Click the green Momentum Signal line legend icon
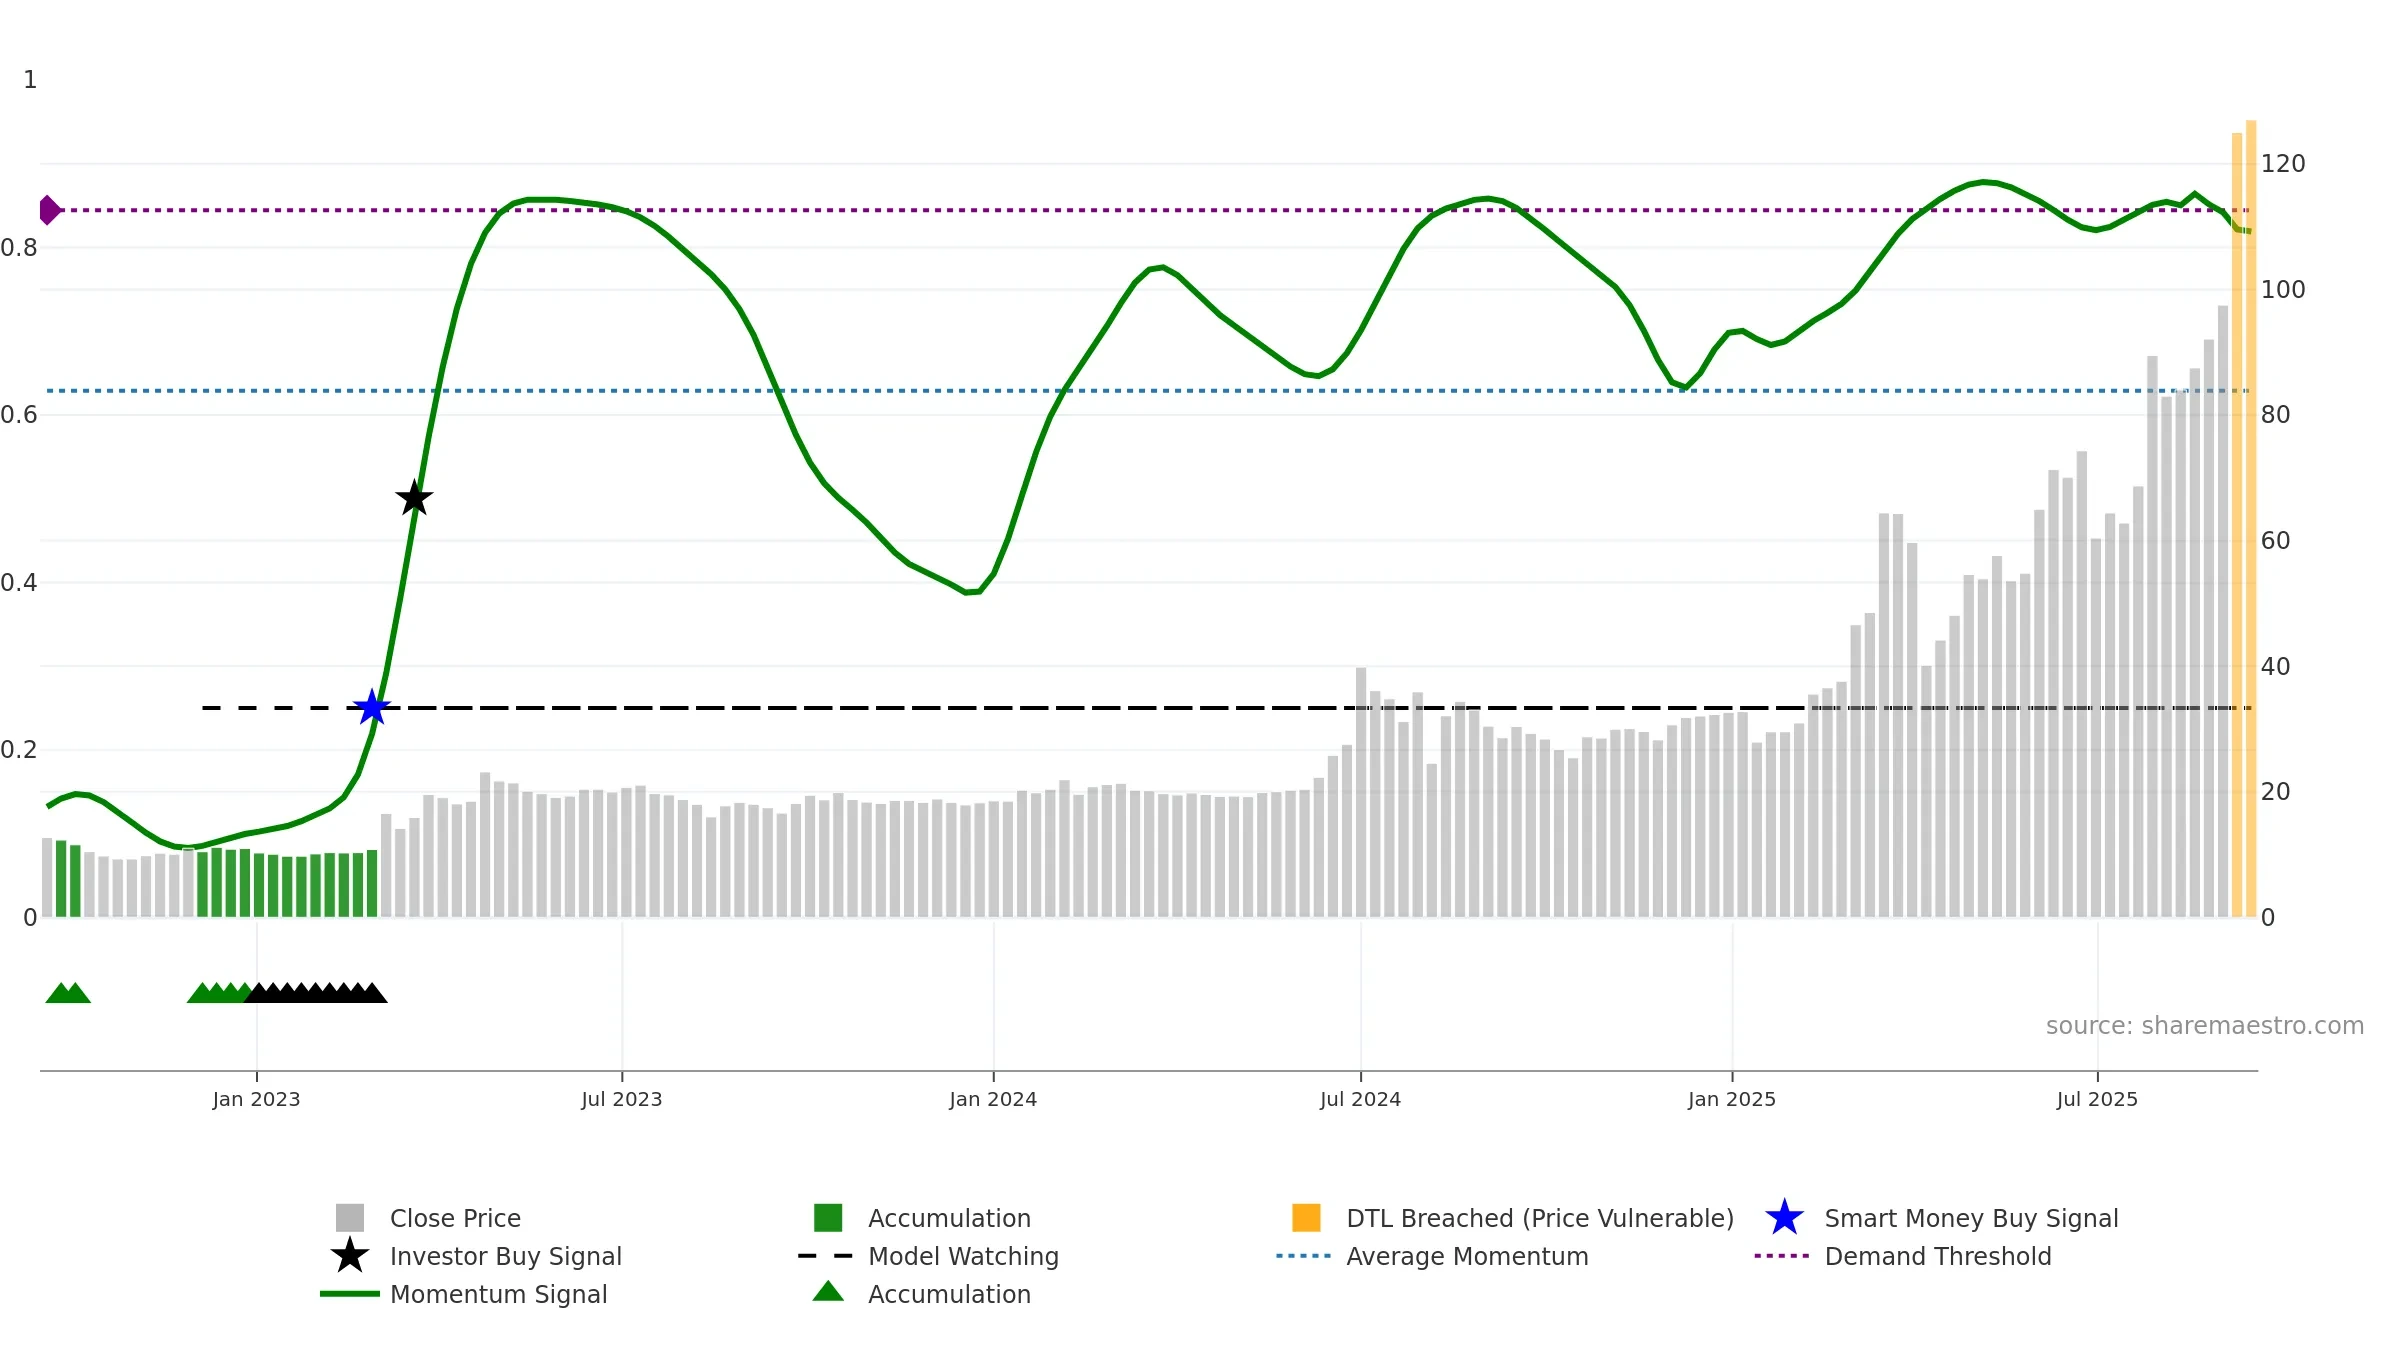The width and height of the screenshot is (2400, 1350). click(x=350, y=1293)
